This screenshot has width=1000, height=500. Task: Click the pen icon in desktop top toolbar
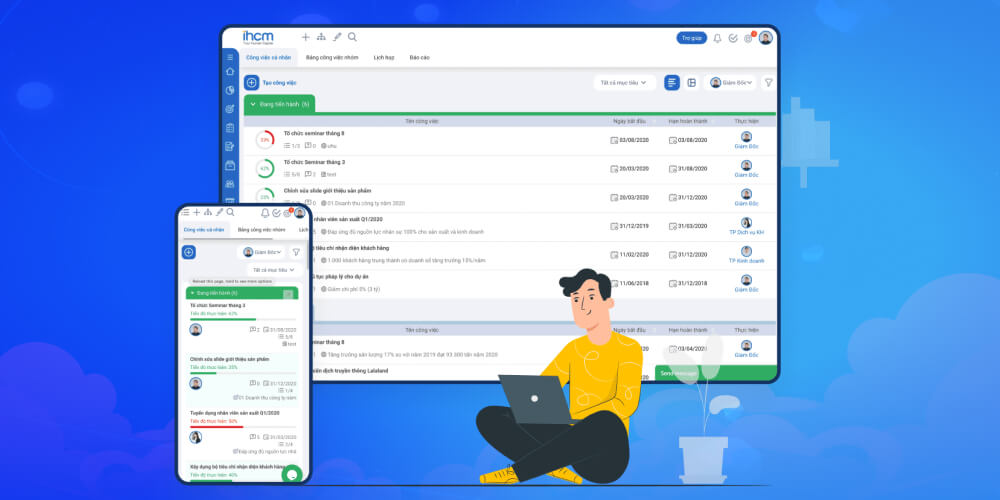pyautogui.click(x=337, y=37)
